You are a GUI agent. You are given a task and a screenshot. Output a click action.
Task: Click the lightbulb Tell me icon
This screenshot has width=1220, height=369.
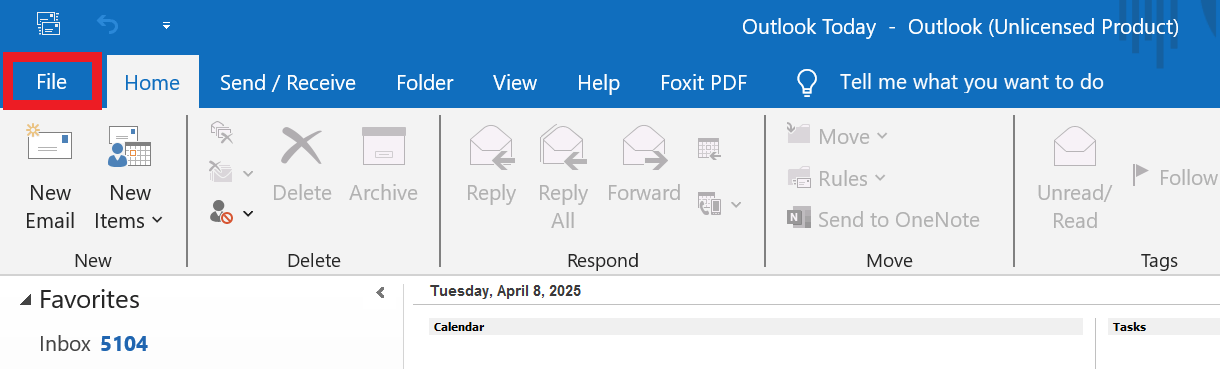click(x=807, y=83)
